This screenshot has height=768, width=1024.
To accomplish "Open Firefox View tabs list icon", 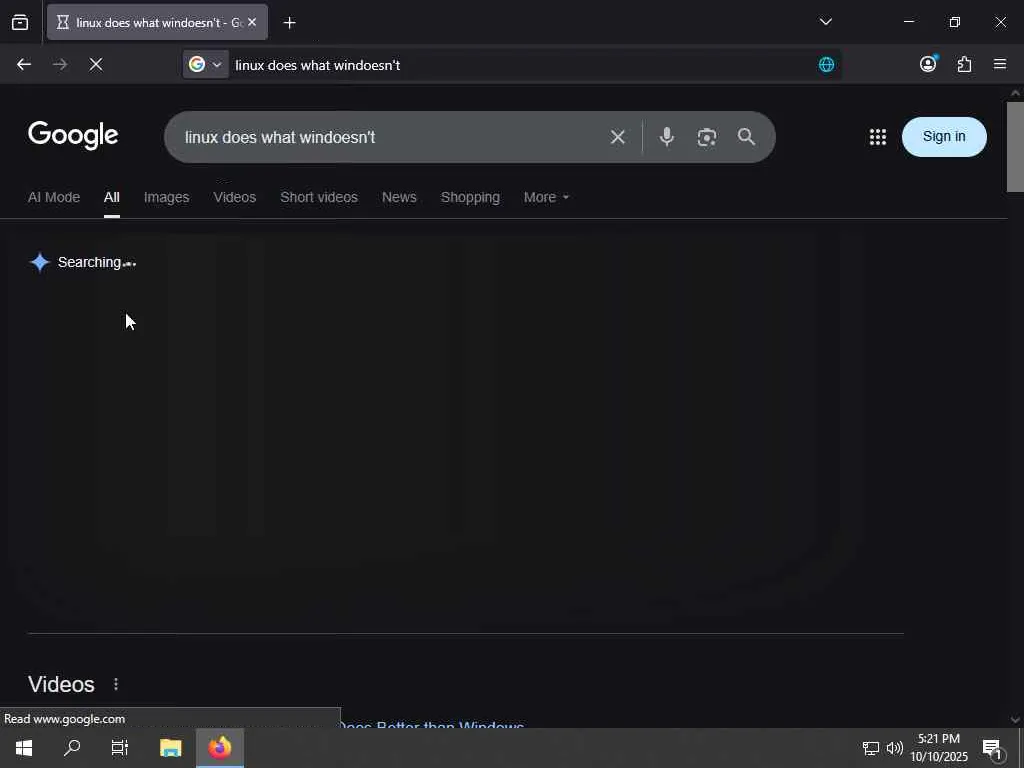I will click(20, 22).
